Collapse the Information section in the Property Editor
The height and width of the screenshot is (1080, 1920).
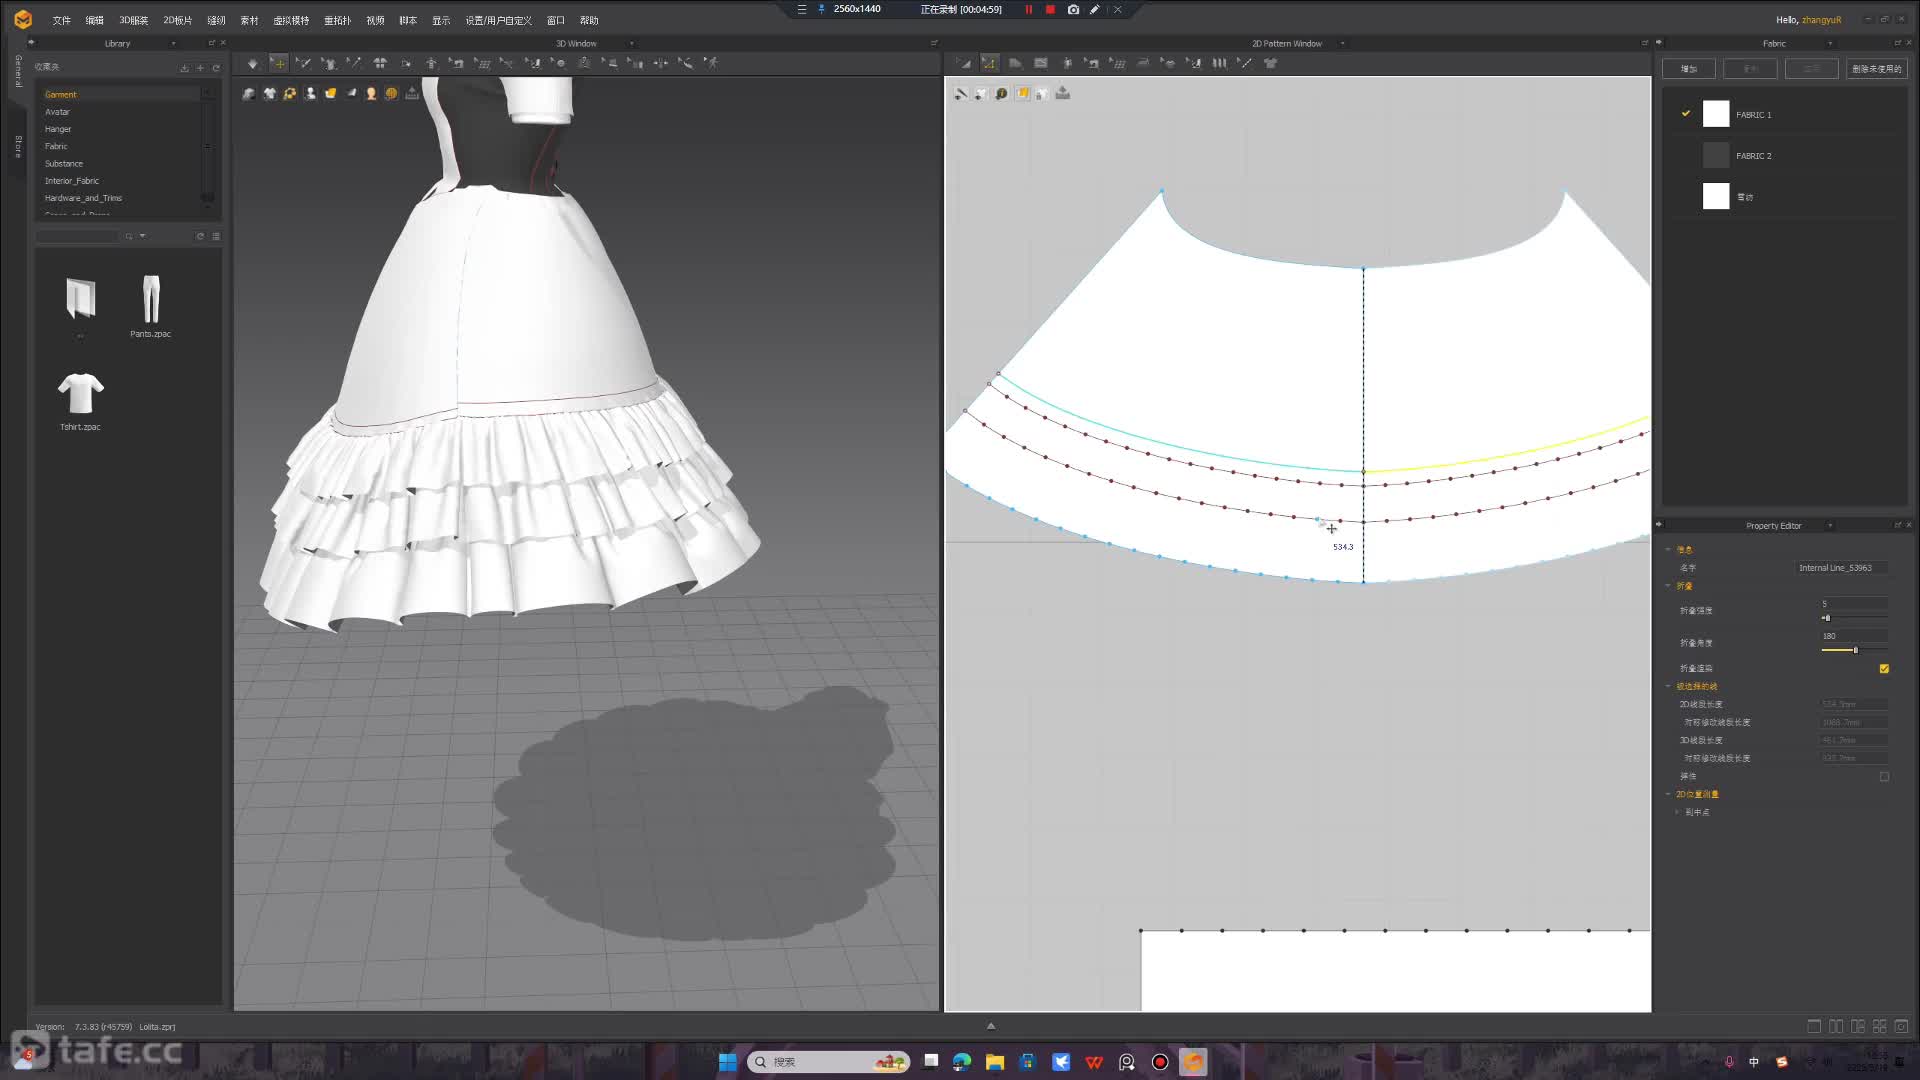tap(1668, 550)
